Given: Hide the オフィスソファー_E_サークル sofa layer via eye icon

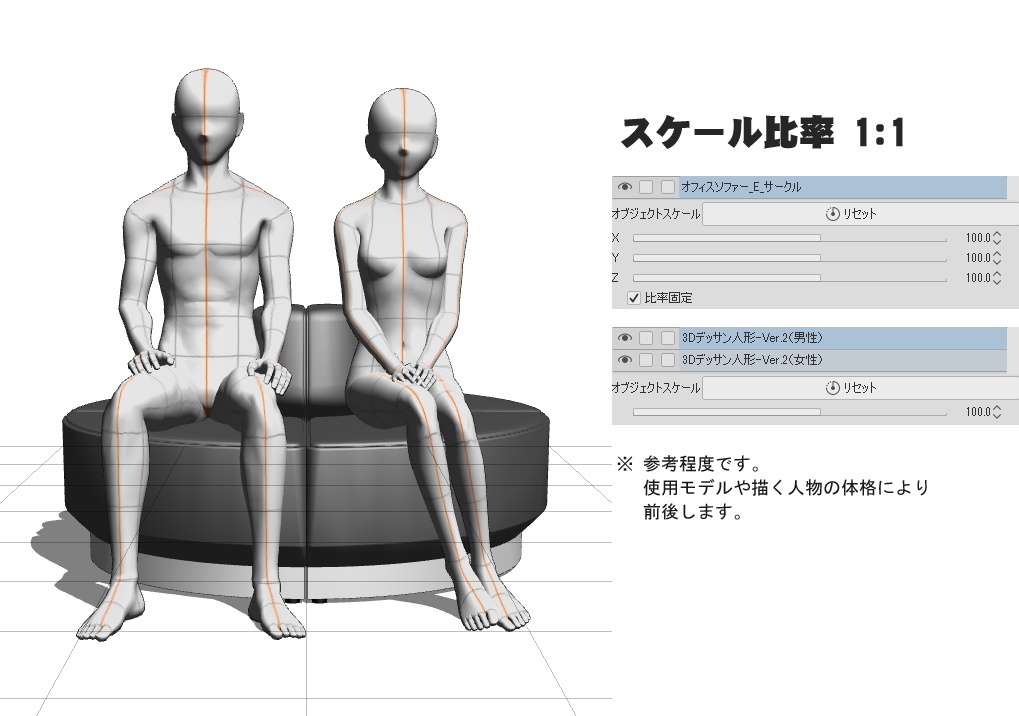Looking at the screenshot, I should (x=624, y=186).
